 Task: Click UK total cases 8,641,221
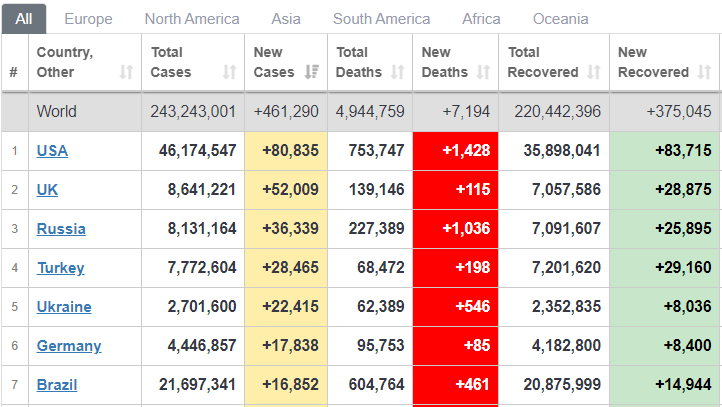(201, 190)
